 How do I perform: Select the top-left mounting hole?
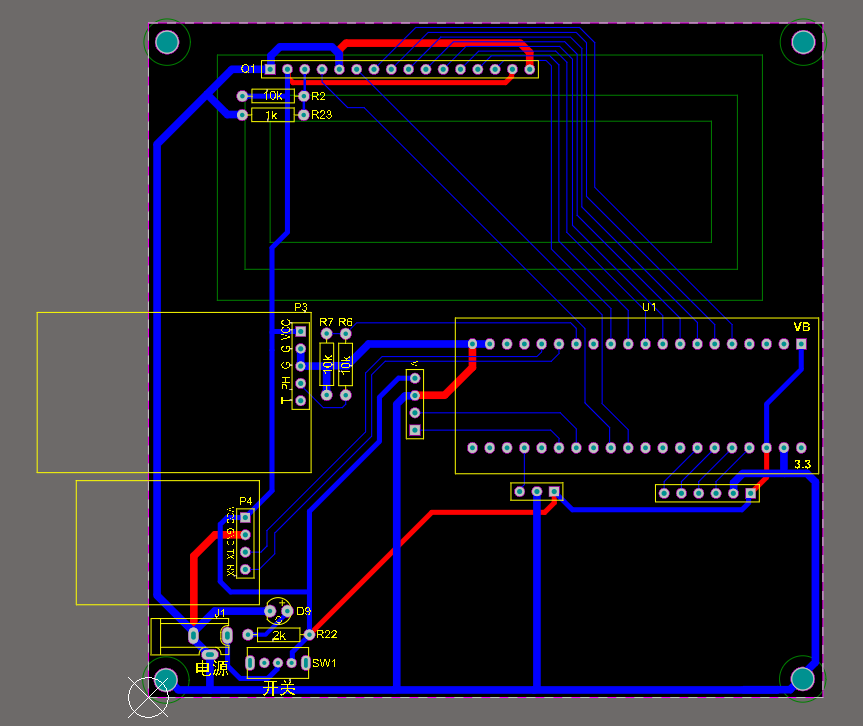(x=167, y=42)
